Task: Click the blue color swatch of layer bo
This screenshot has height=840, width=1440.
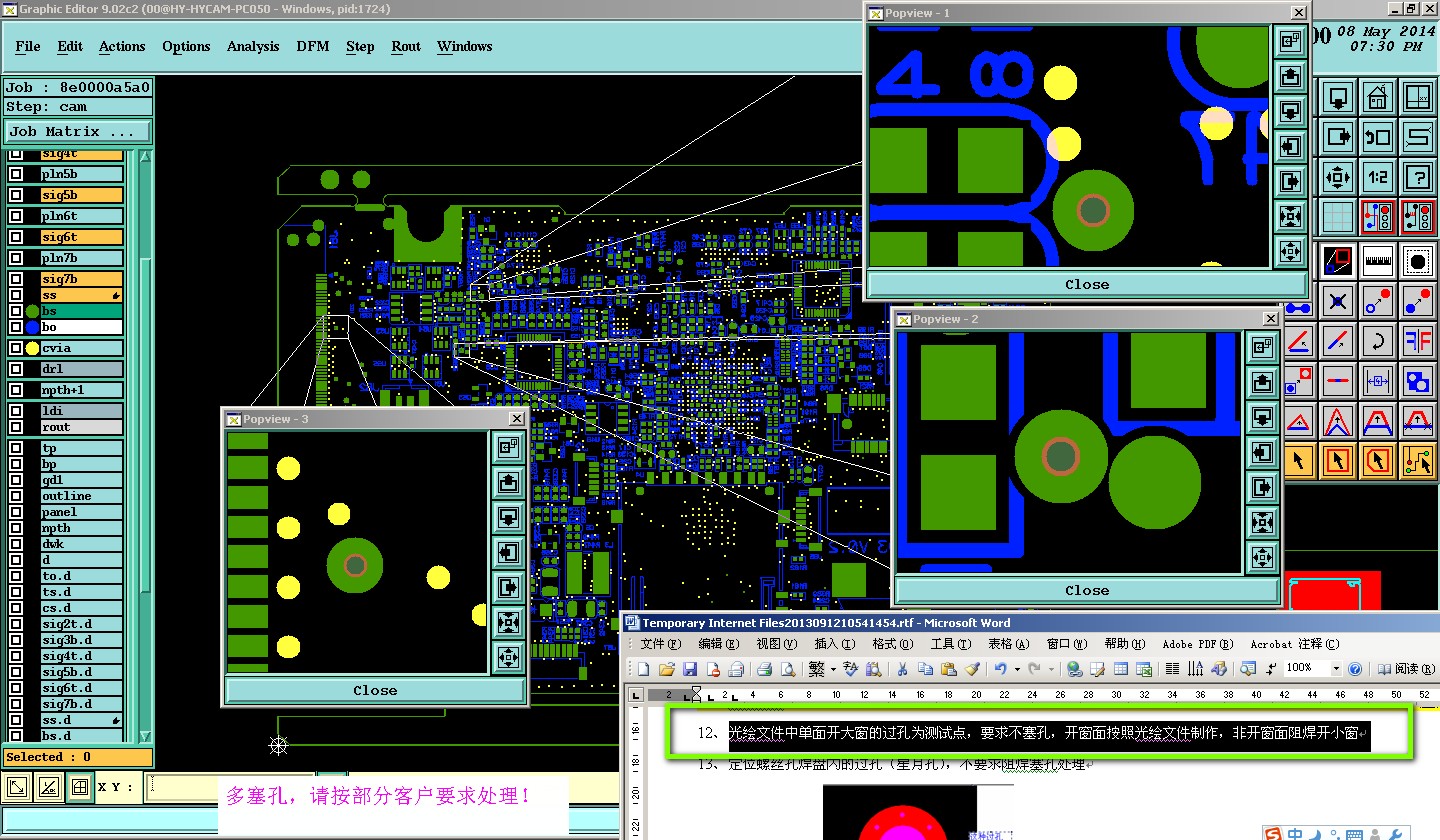Action: pyautogui.click(x=32, y=327)
